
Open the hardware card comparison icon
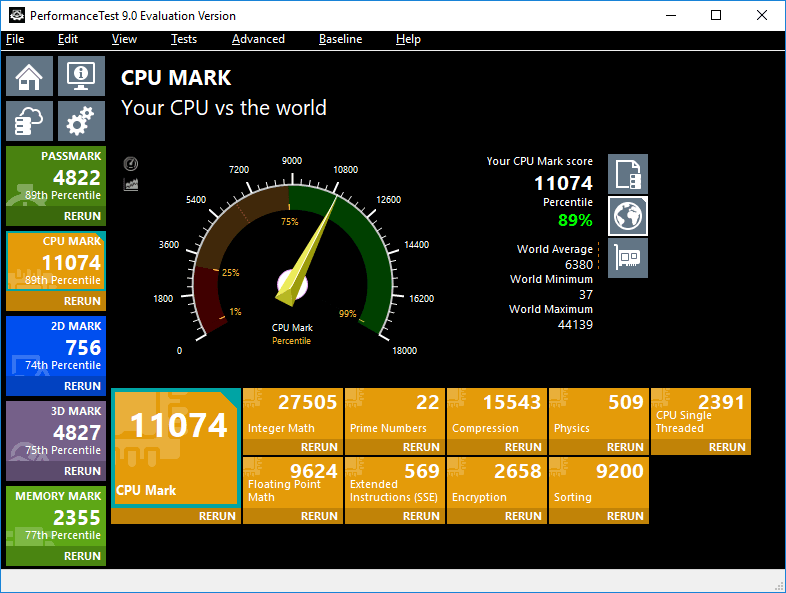point(628,258)
